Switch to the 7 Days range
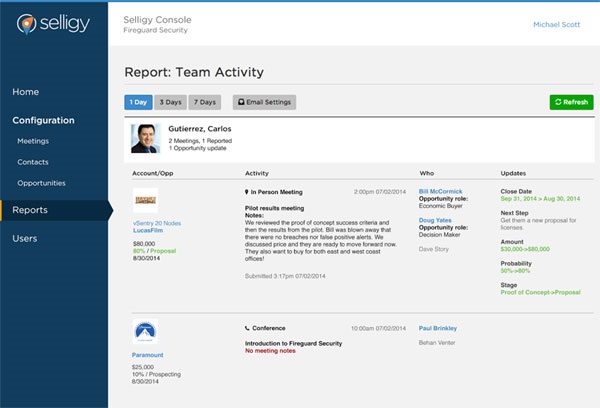This screenshot has width=600, height=408. (x=205, y=102)
